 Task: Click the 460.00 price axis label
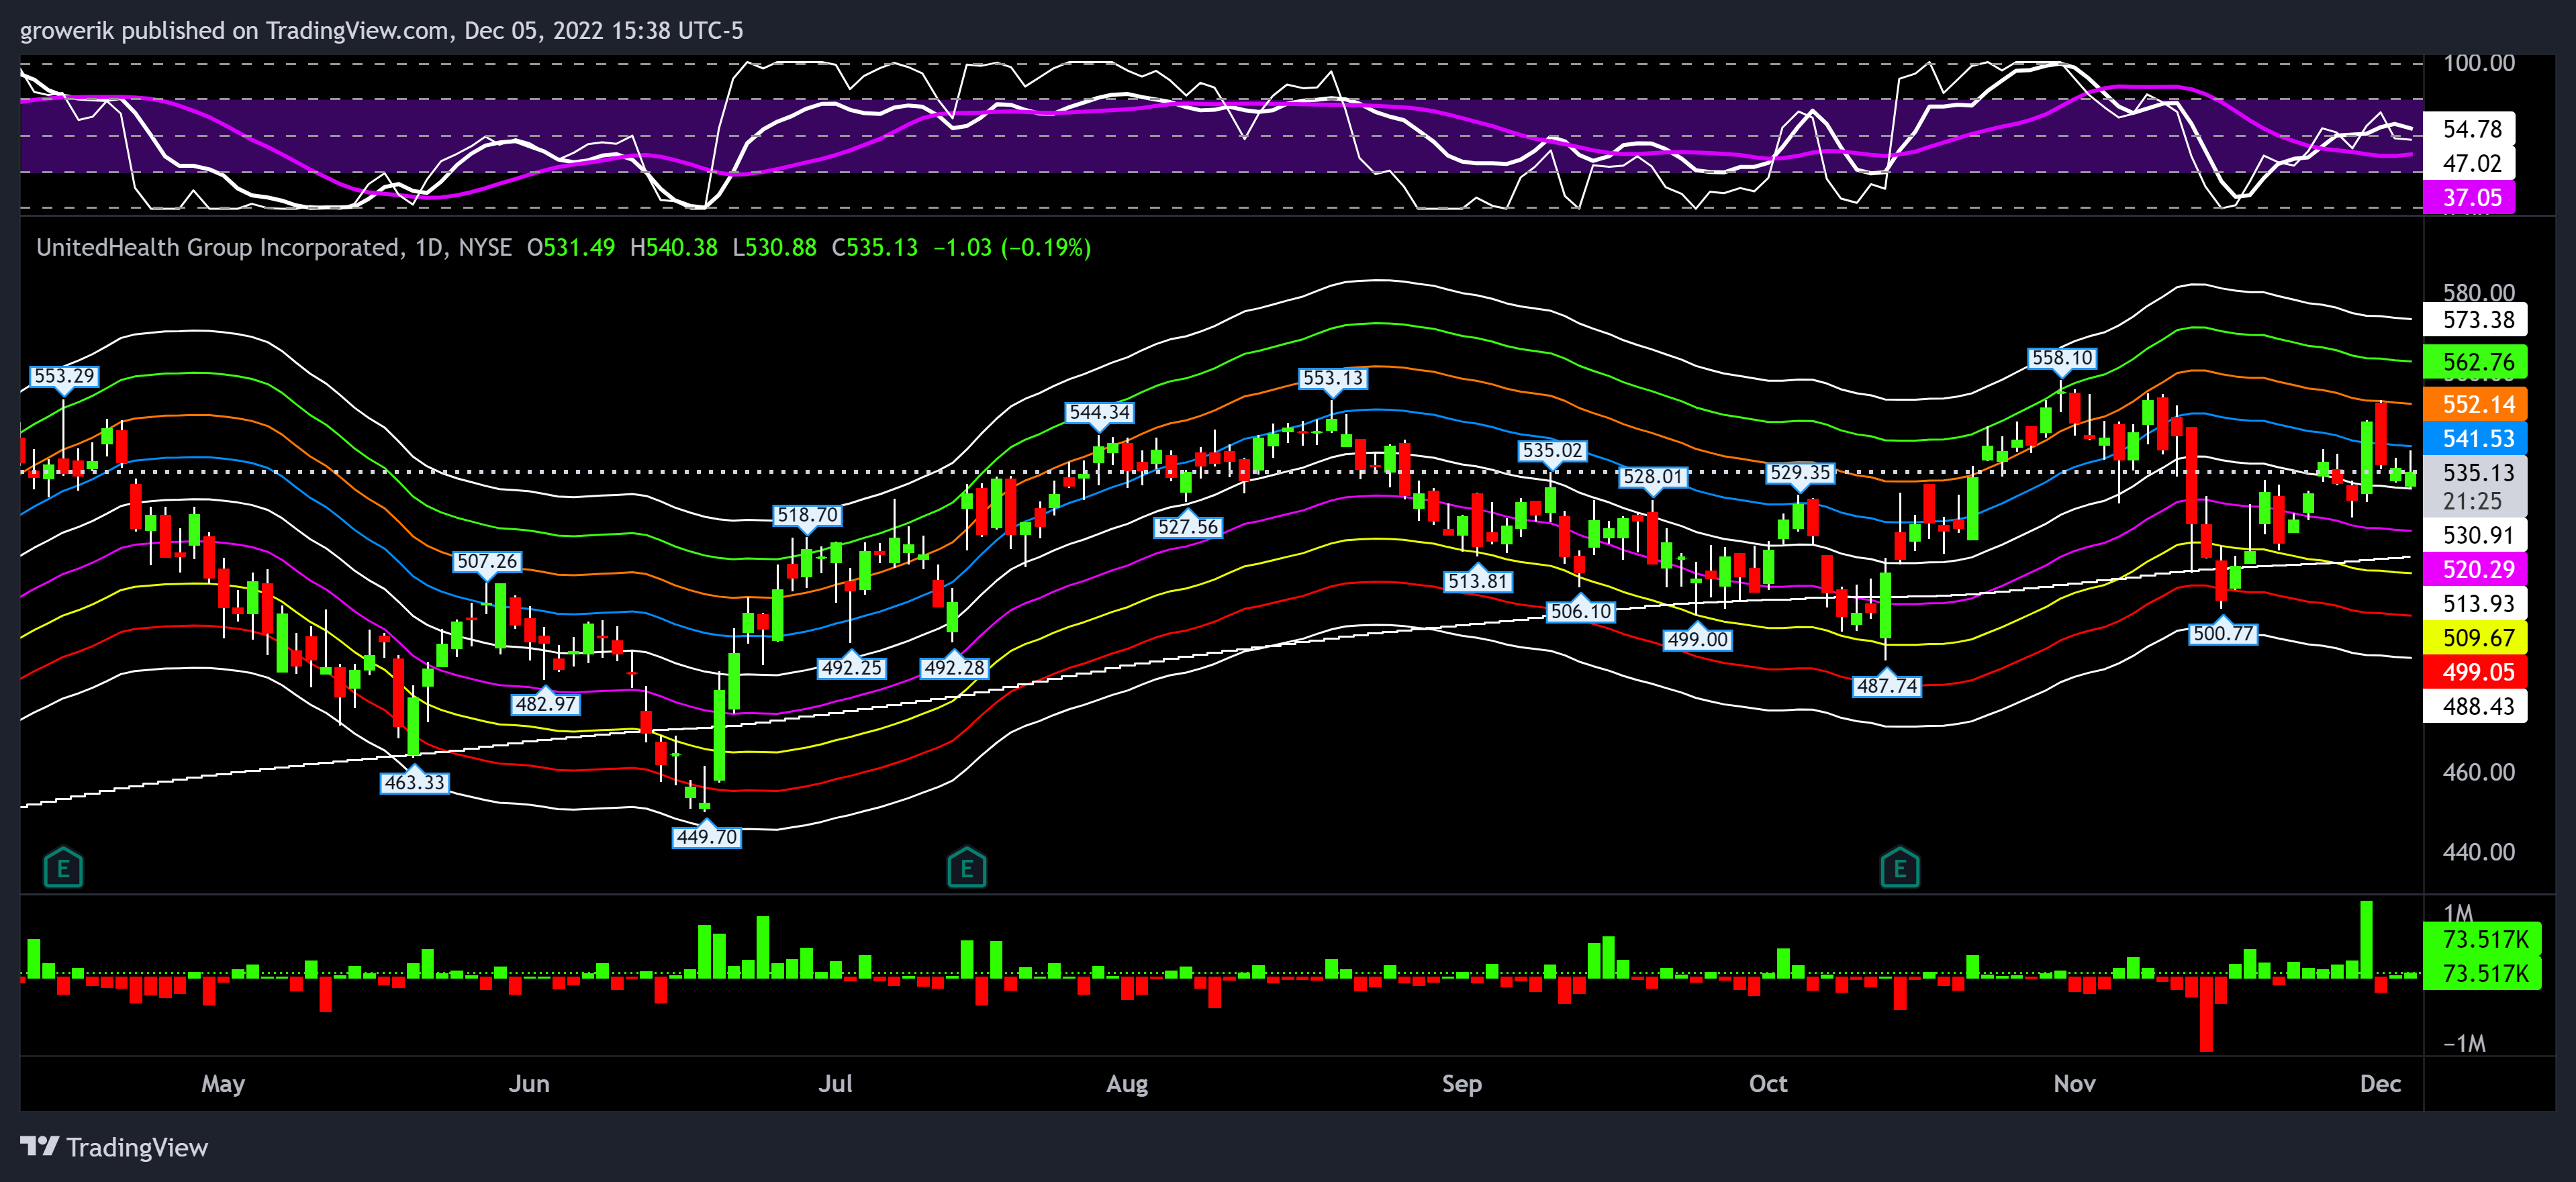click(x=2478, y=772)
